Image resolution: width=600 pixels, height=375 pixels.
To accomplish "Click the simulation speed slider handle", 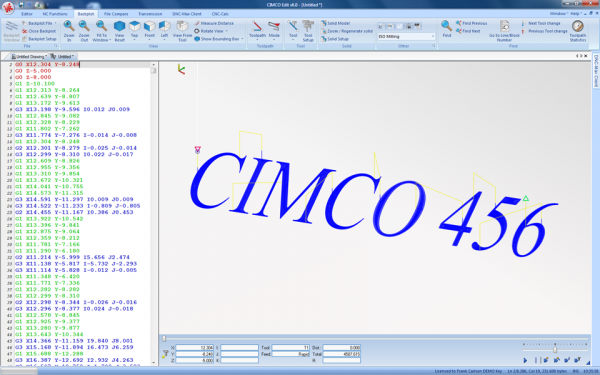I will (555, 350).
